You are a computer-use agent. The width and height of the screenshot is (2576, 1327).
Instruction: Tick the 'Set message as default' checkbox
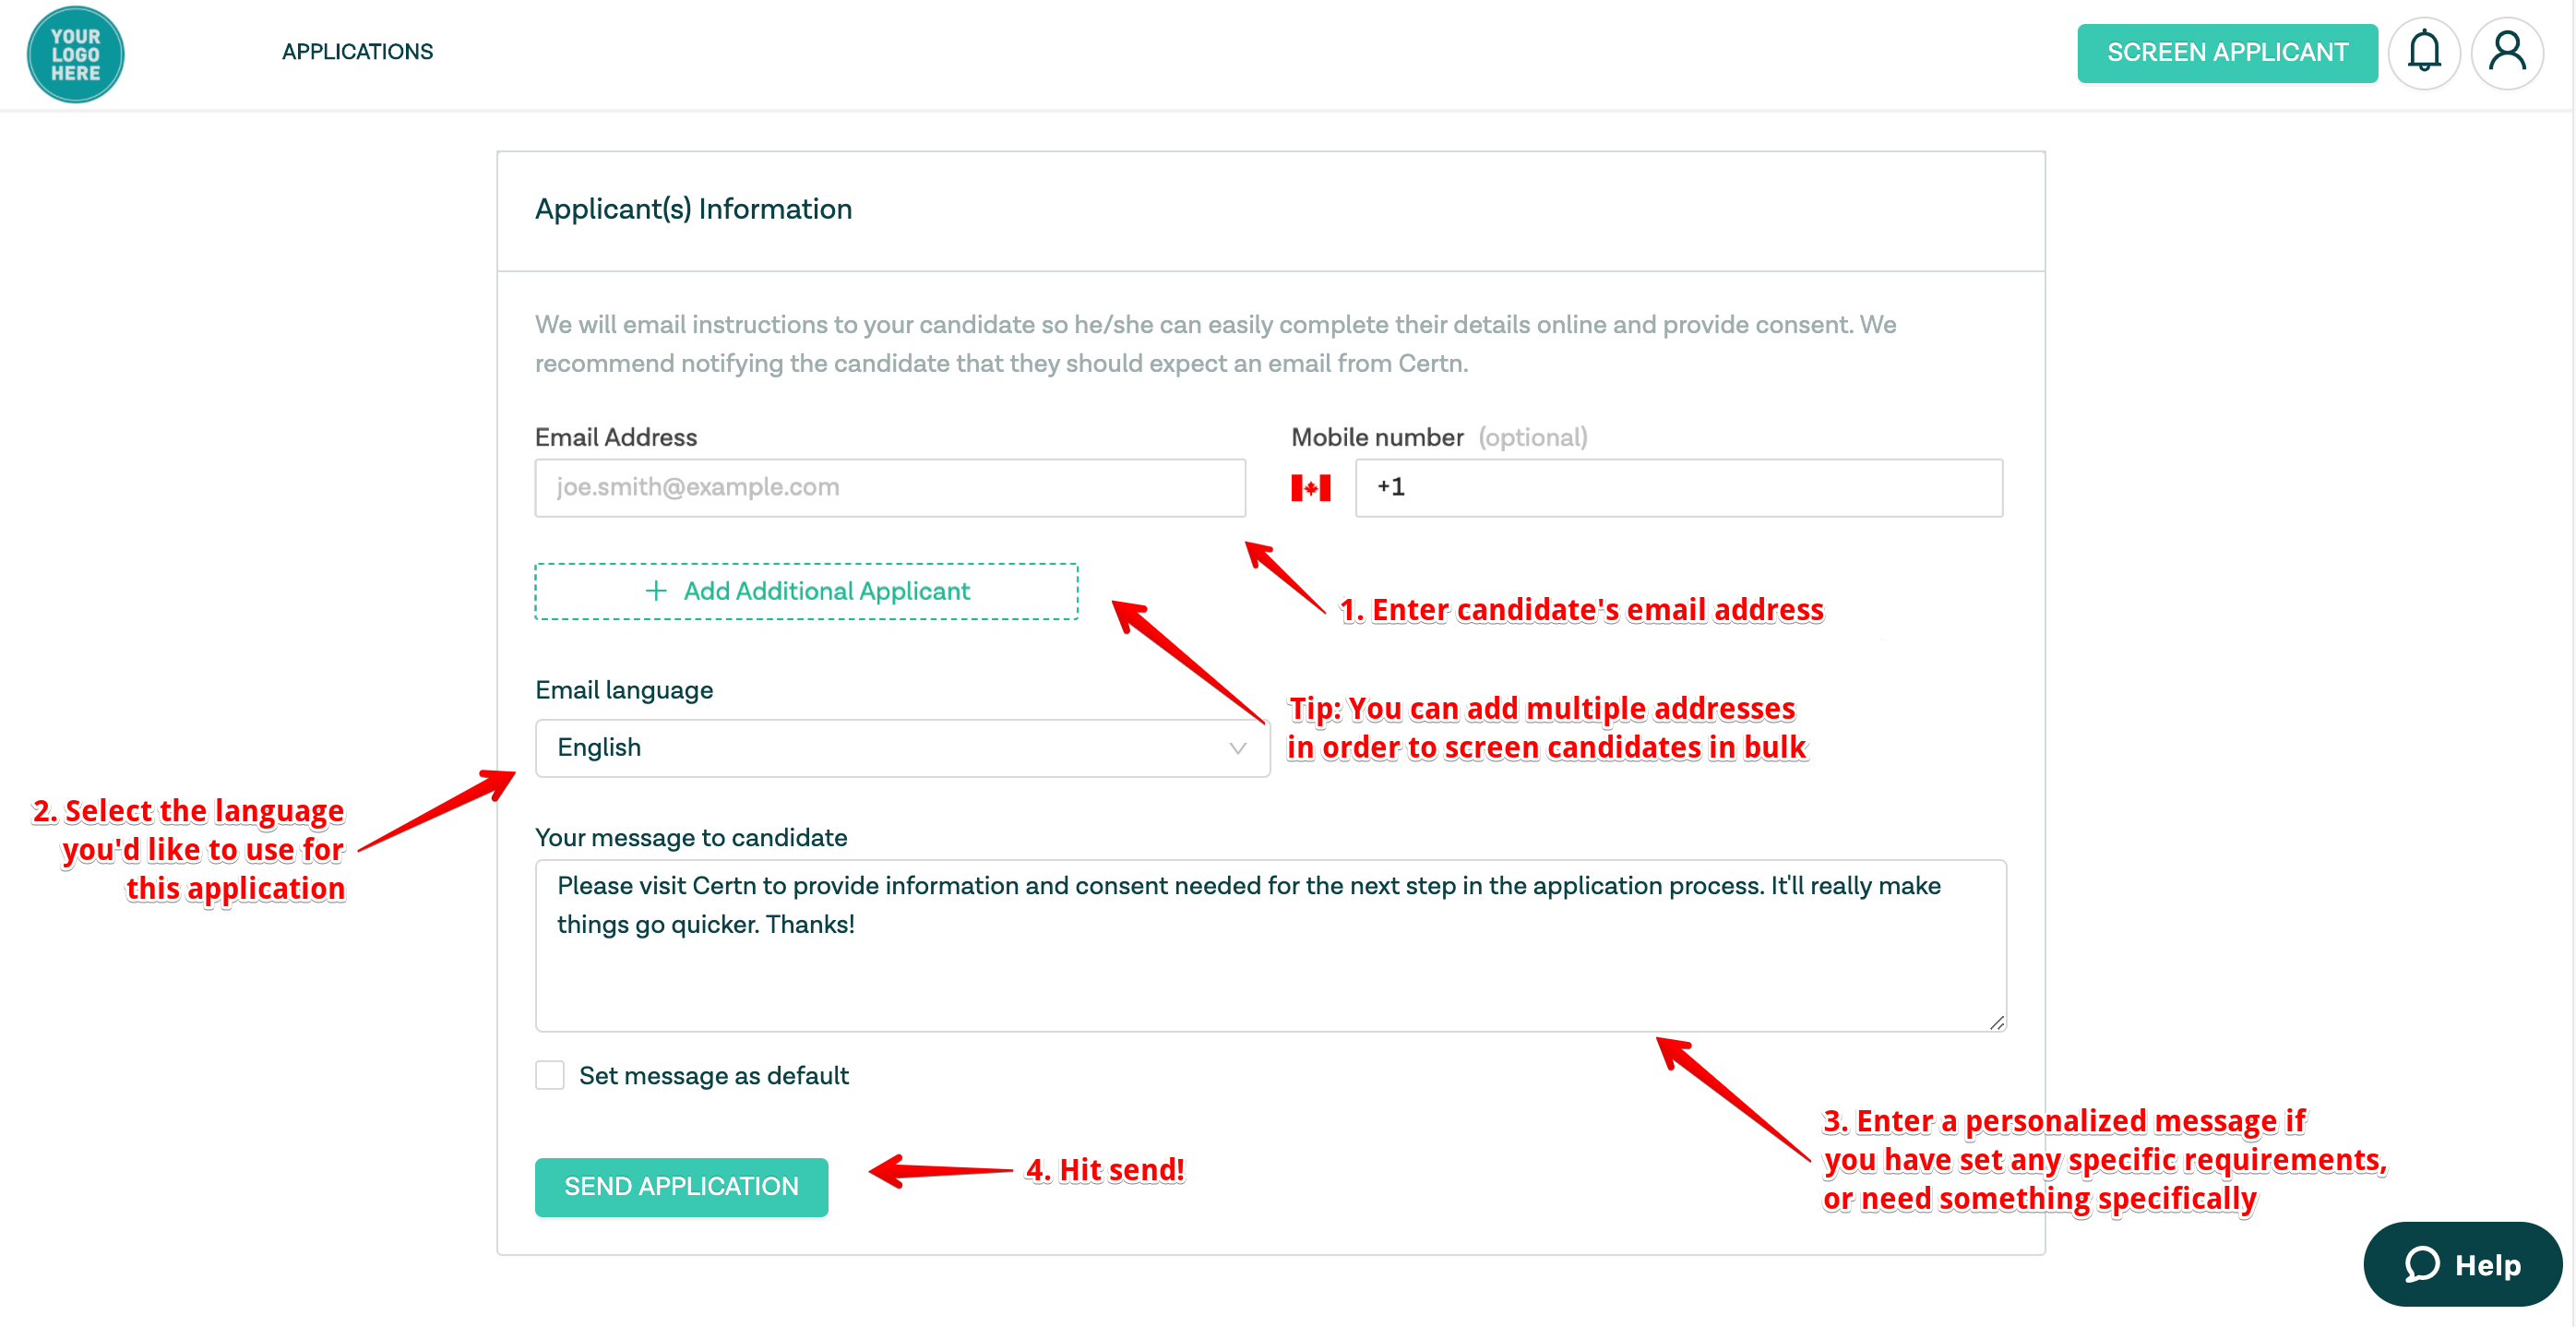(x=550, y=1075)
